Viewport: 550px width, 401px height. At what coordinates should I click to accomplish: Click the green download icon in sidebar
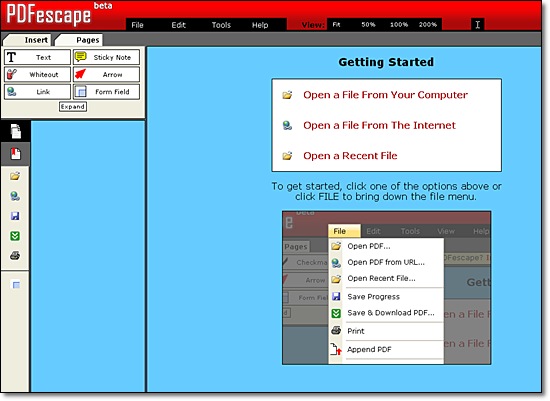pyautogui.click(x=15, y=236)
